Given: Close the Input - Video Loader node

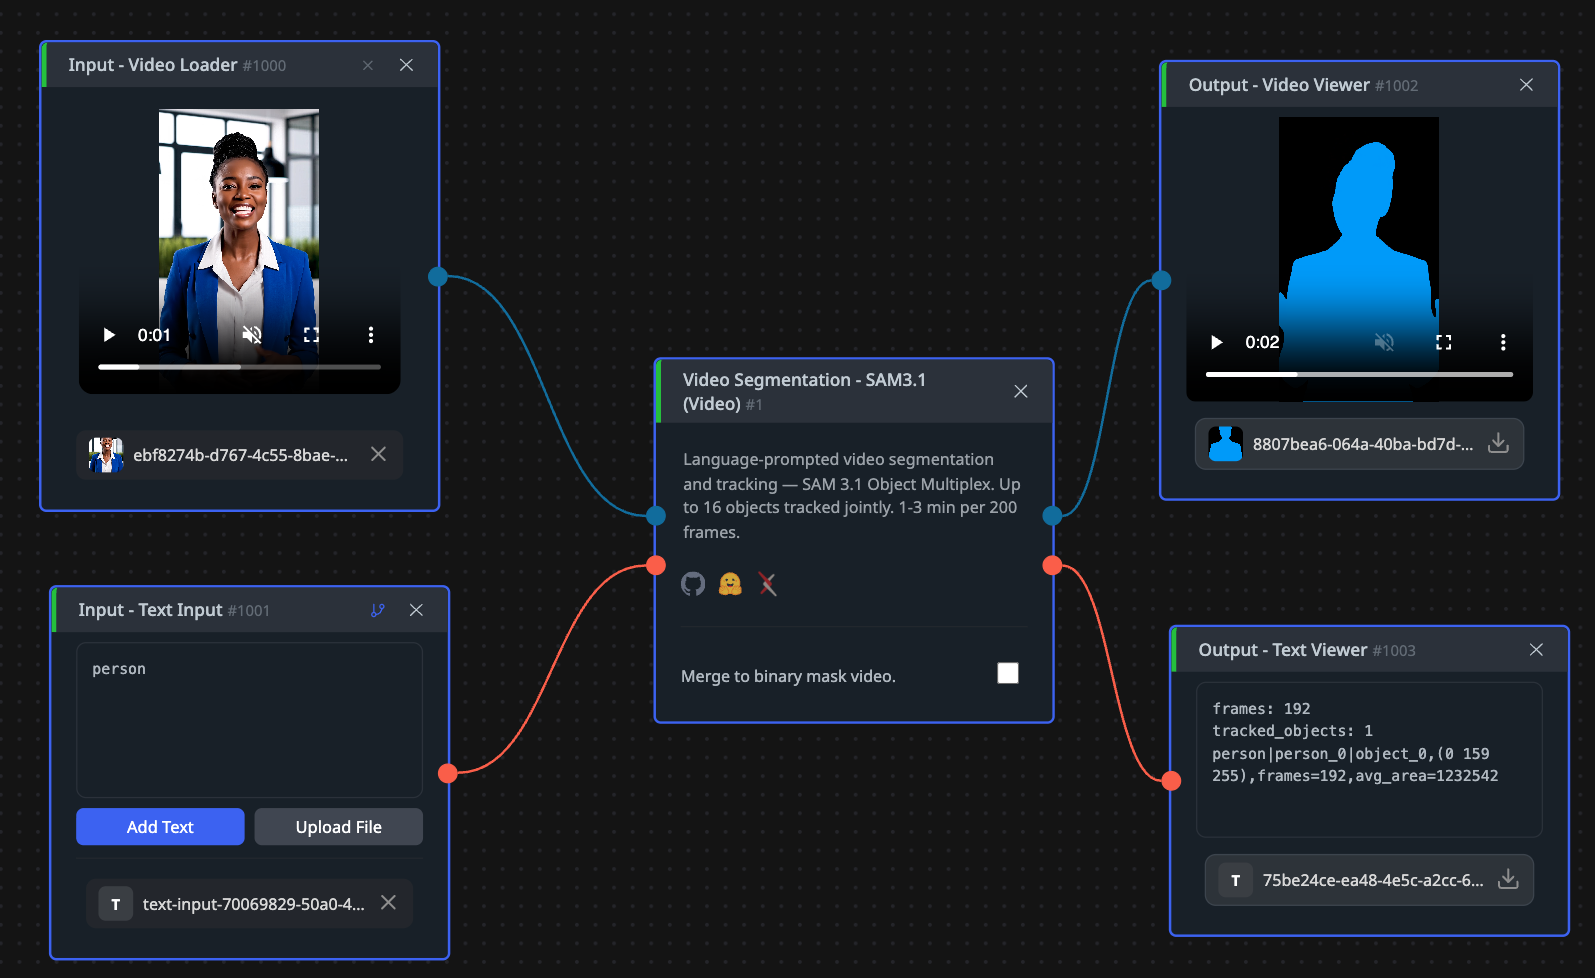Looking at the screenshot, I should pyautogui.click(x=406, y=65).
